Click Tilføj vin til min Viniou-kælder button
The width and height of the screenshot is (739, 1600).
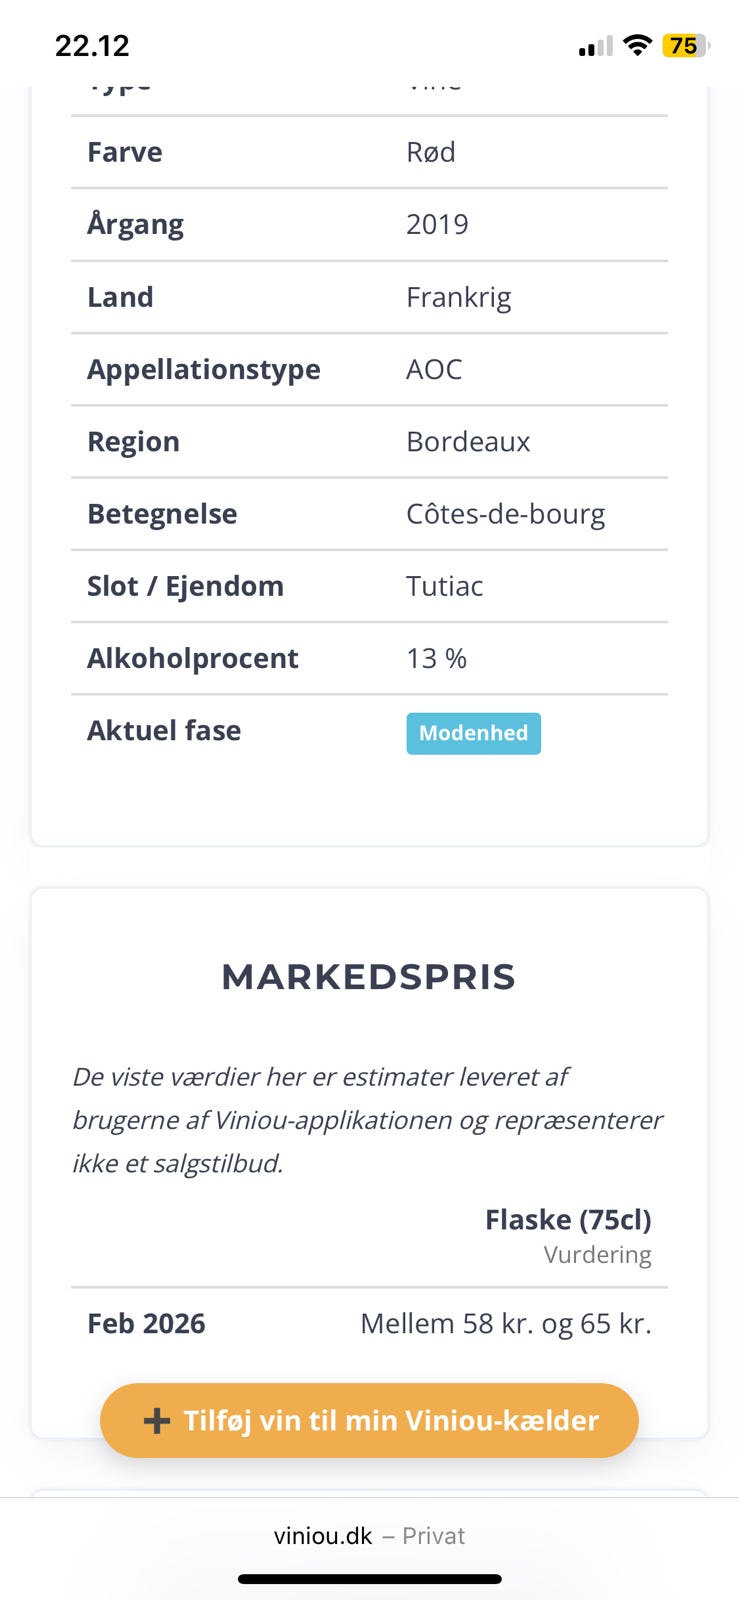pos(369,1420)
